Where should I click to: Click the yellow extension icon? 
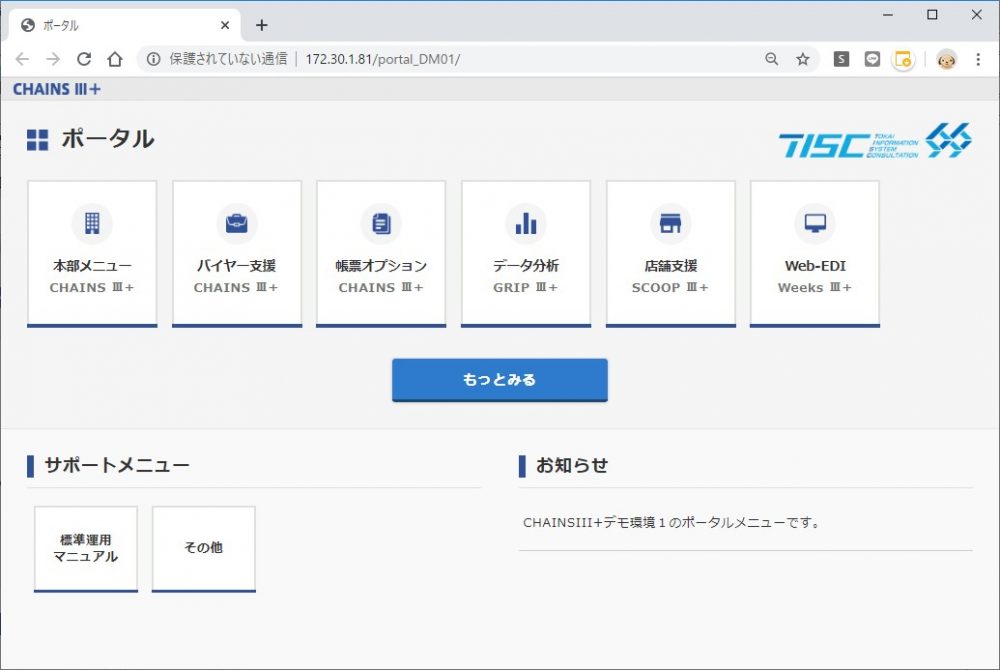pos(903,59)
